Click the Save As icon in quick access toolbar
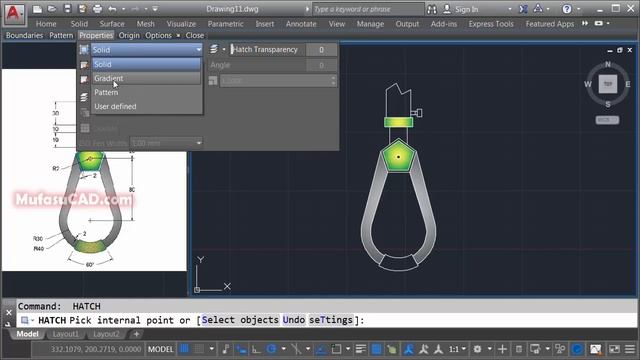The height and width of the screenshot is (360, 640). [82, 9]
